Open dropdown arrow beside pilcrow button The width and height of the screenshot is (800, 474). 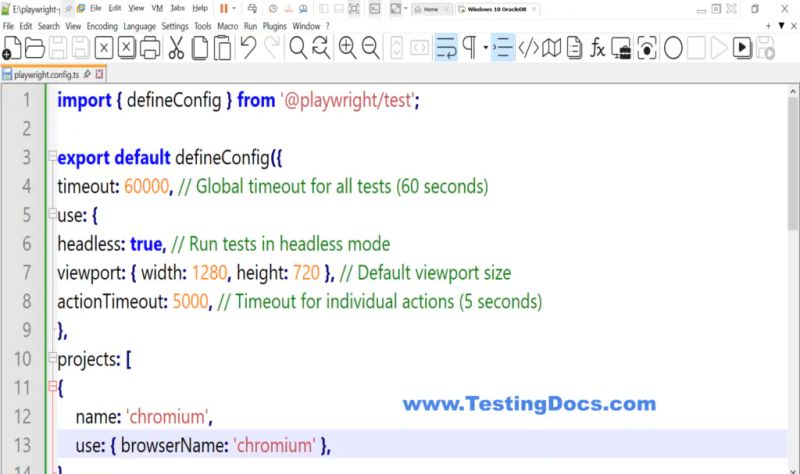(485, 48)
